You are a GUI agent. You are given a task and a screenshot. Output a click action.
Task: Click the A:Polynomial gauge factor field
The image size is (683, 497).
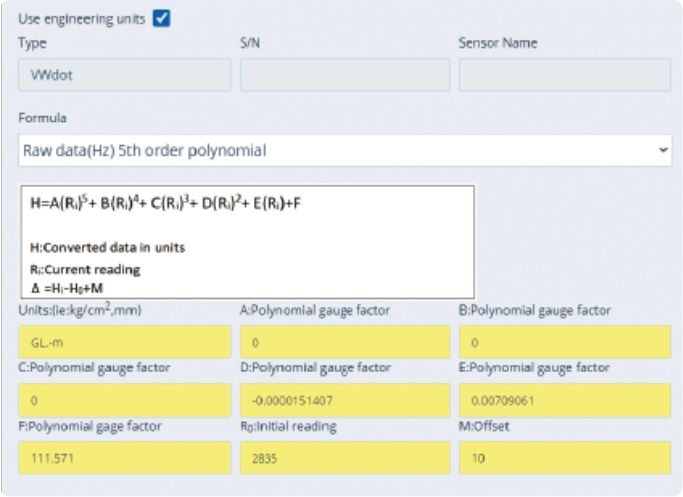click(x=344, y=342)
